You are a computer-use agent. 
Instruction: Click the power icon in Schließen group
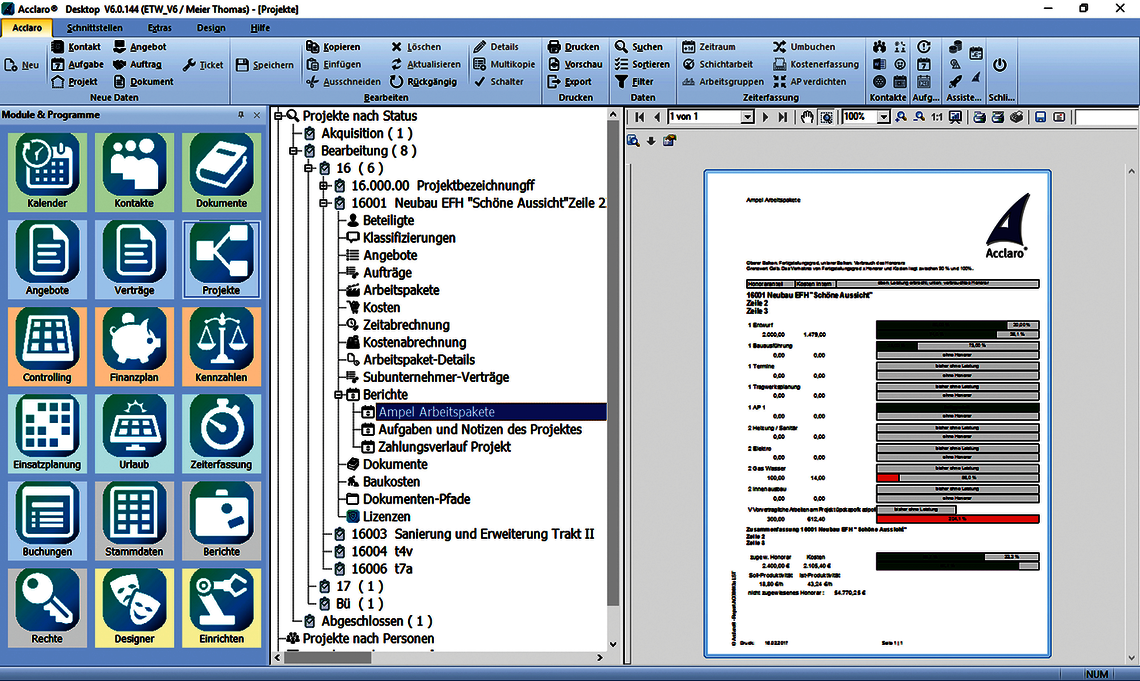(1000, 65)
